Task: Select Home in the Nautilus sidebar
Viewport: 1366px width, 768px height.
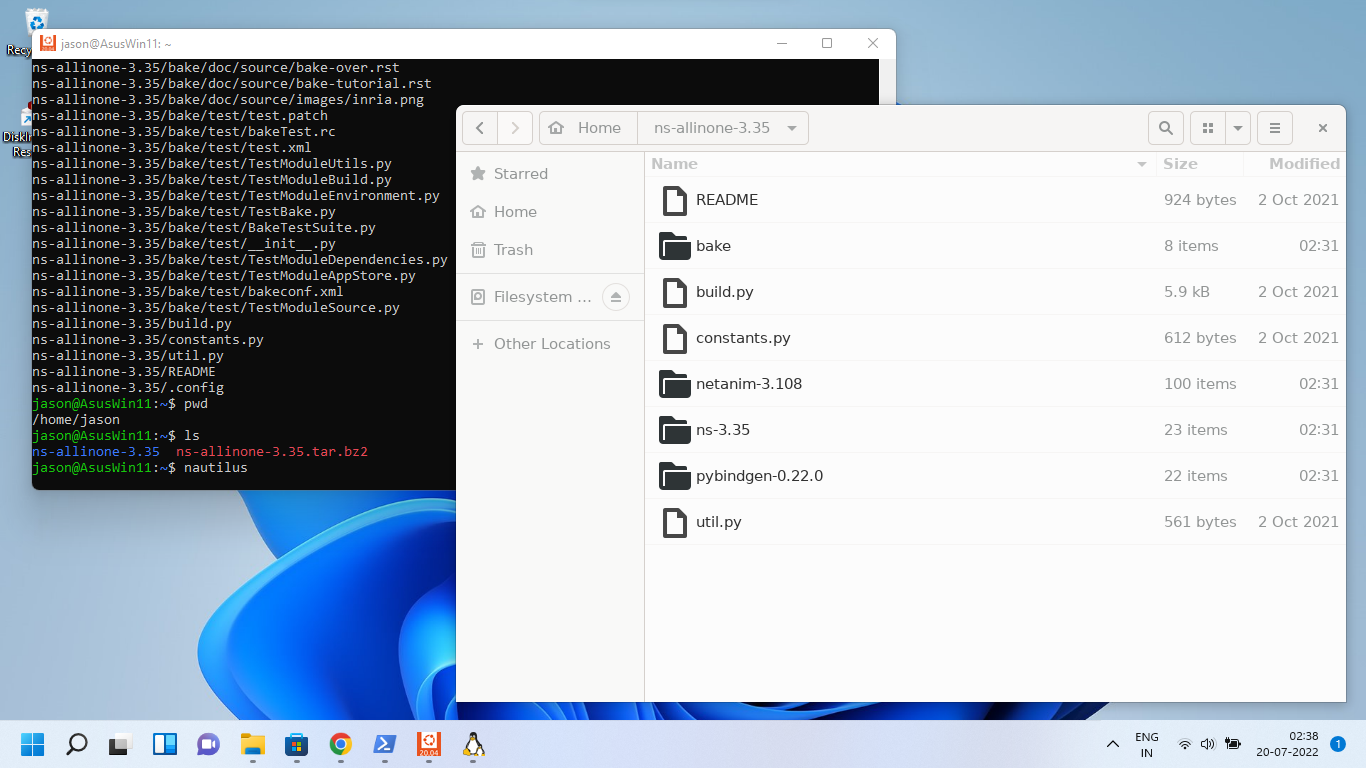Action: point(550,212)
